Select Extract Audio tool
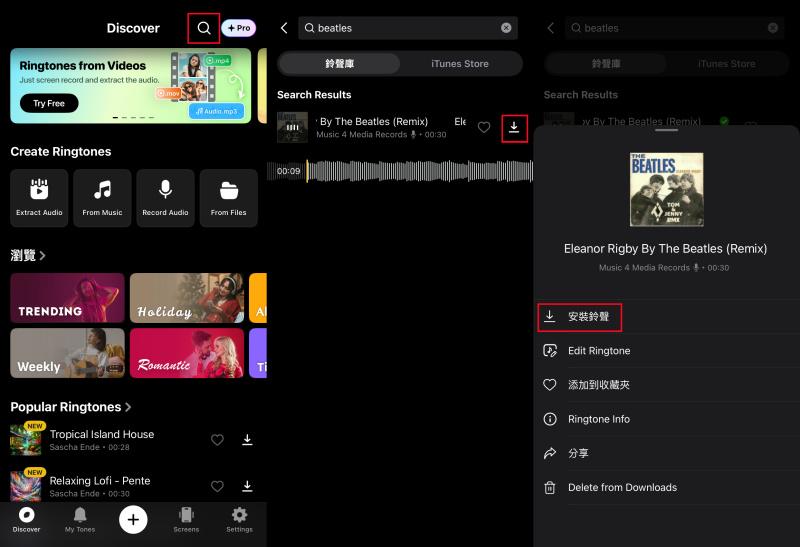 (x=39, y=198)
